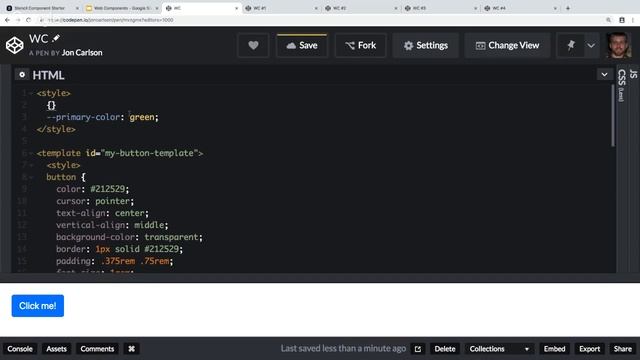Screen dimensions: 640x360
Task: Open the Assets panel
Action: coord(56,349)
